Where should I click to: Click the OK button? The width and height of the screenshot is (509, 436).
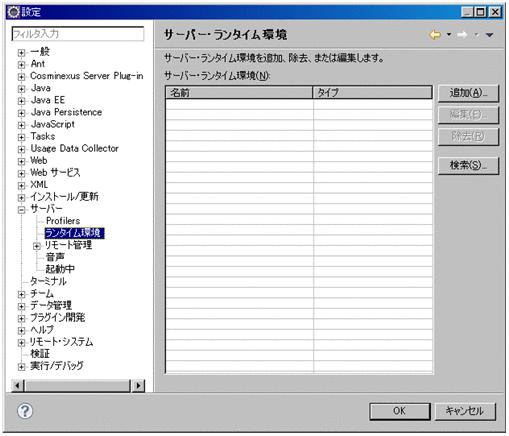pos(400,411)
